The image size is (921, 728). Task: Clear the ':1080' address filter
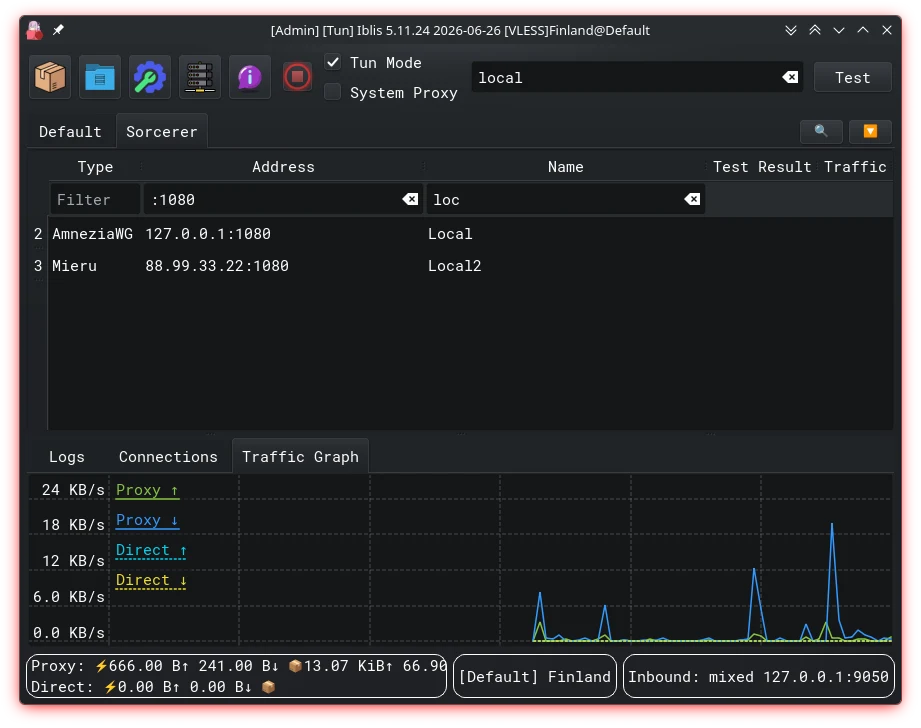(410, 199)
